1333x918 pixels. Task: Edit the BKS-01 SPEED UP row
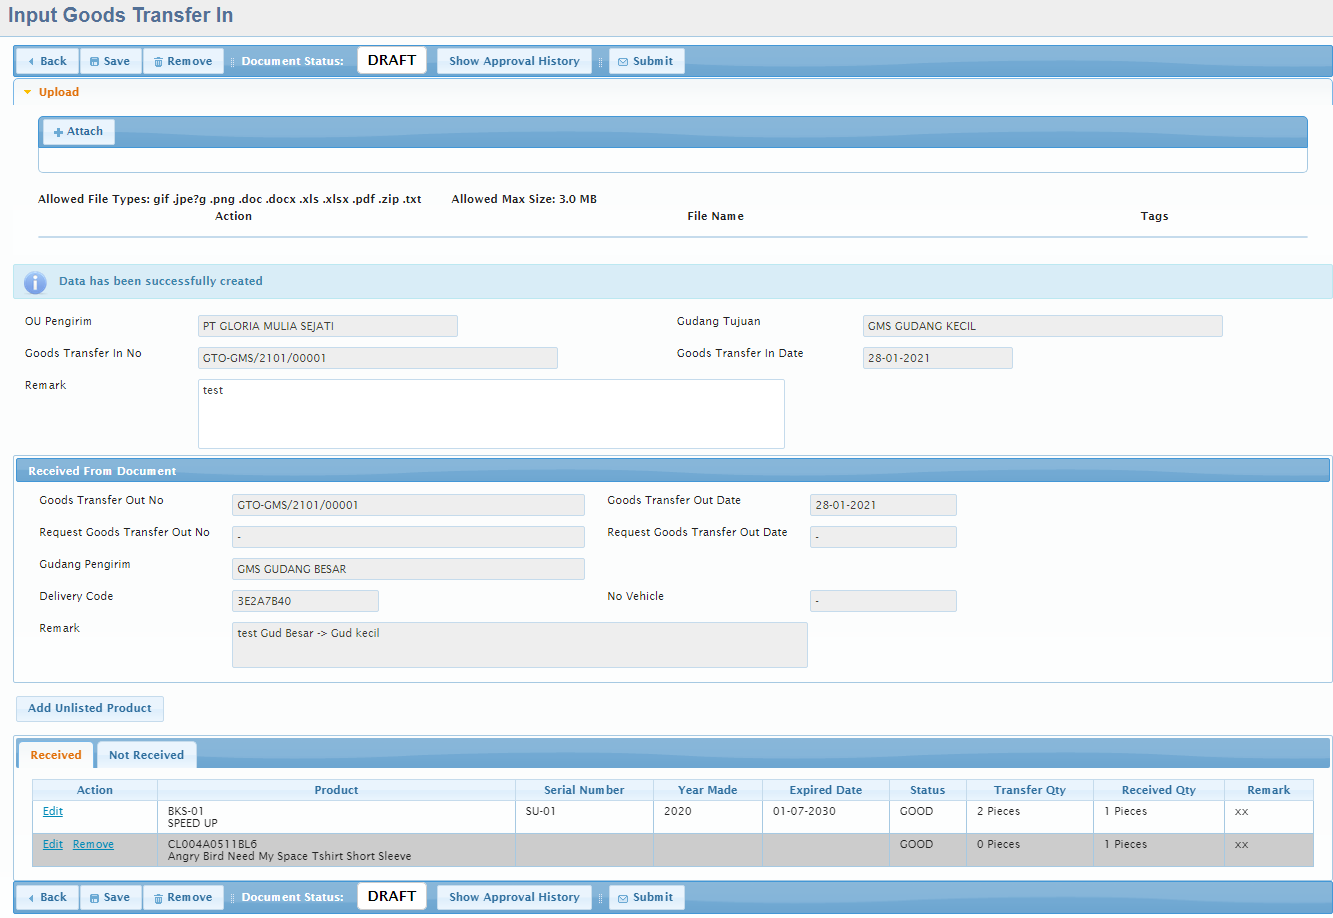tap(52, 811)
